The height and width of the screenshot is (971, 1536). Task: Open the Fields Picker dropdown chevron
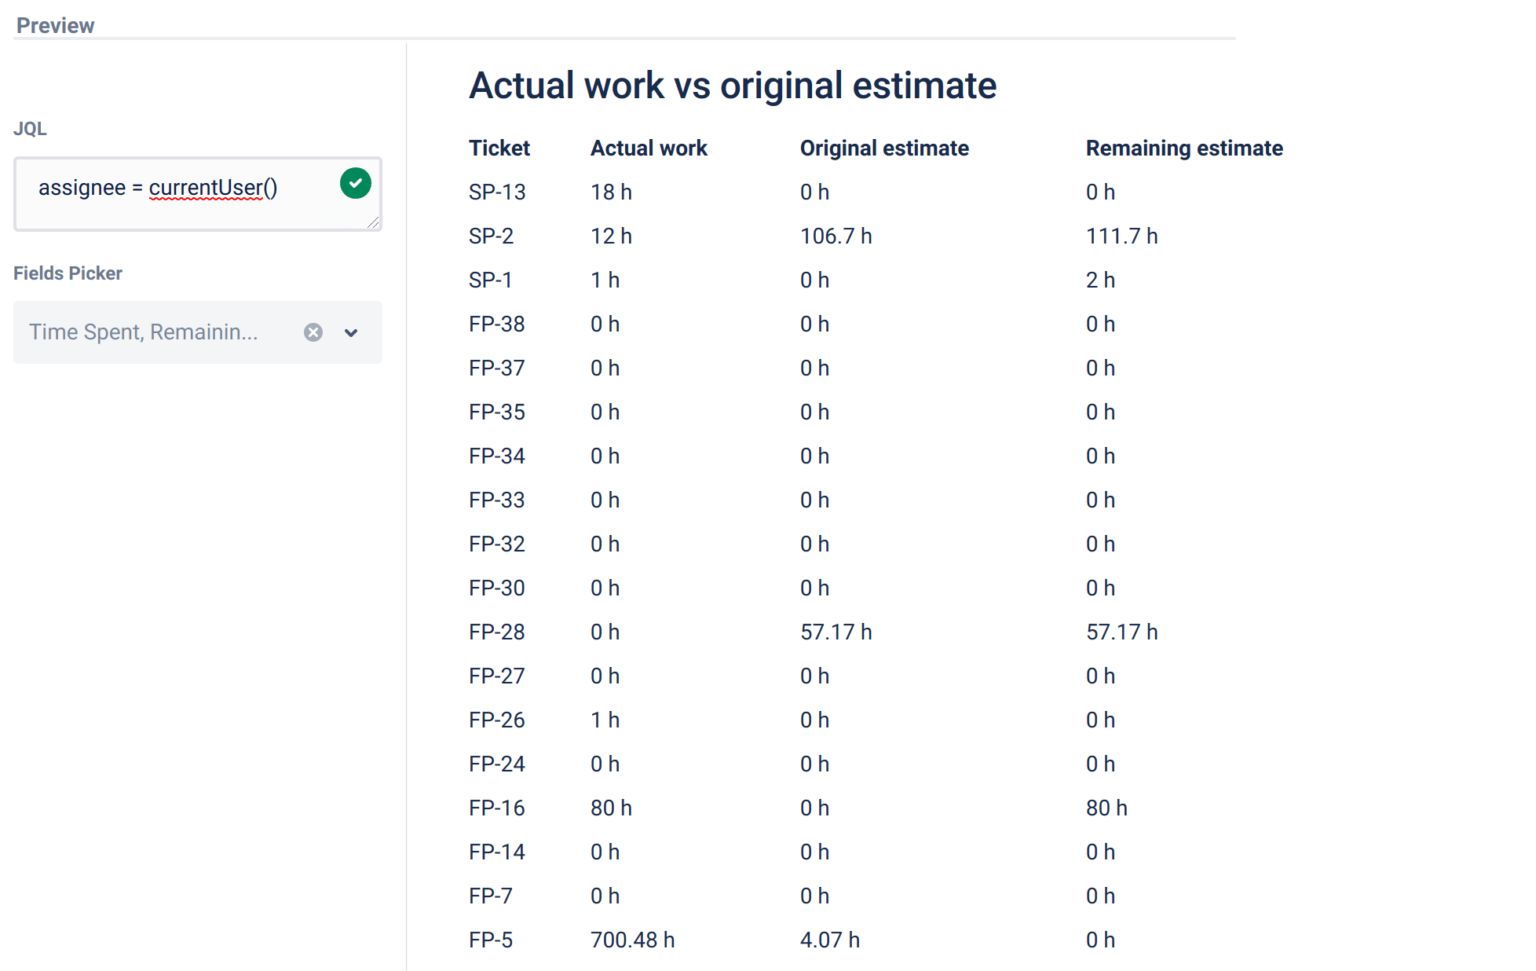coord(351,332)
